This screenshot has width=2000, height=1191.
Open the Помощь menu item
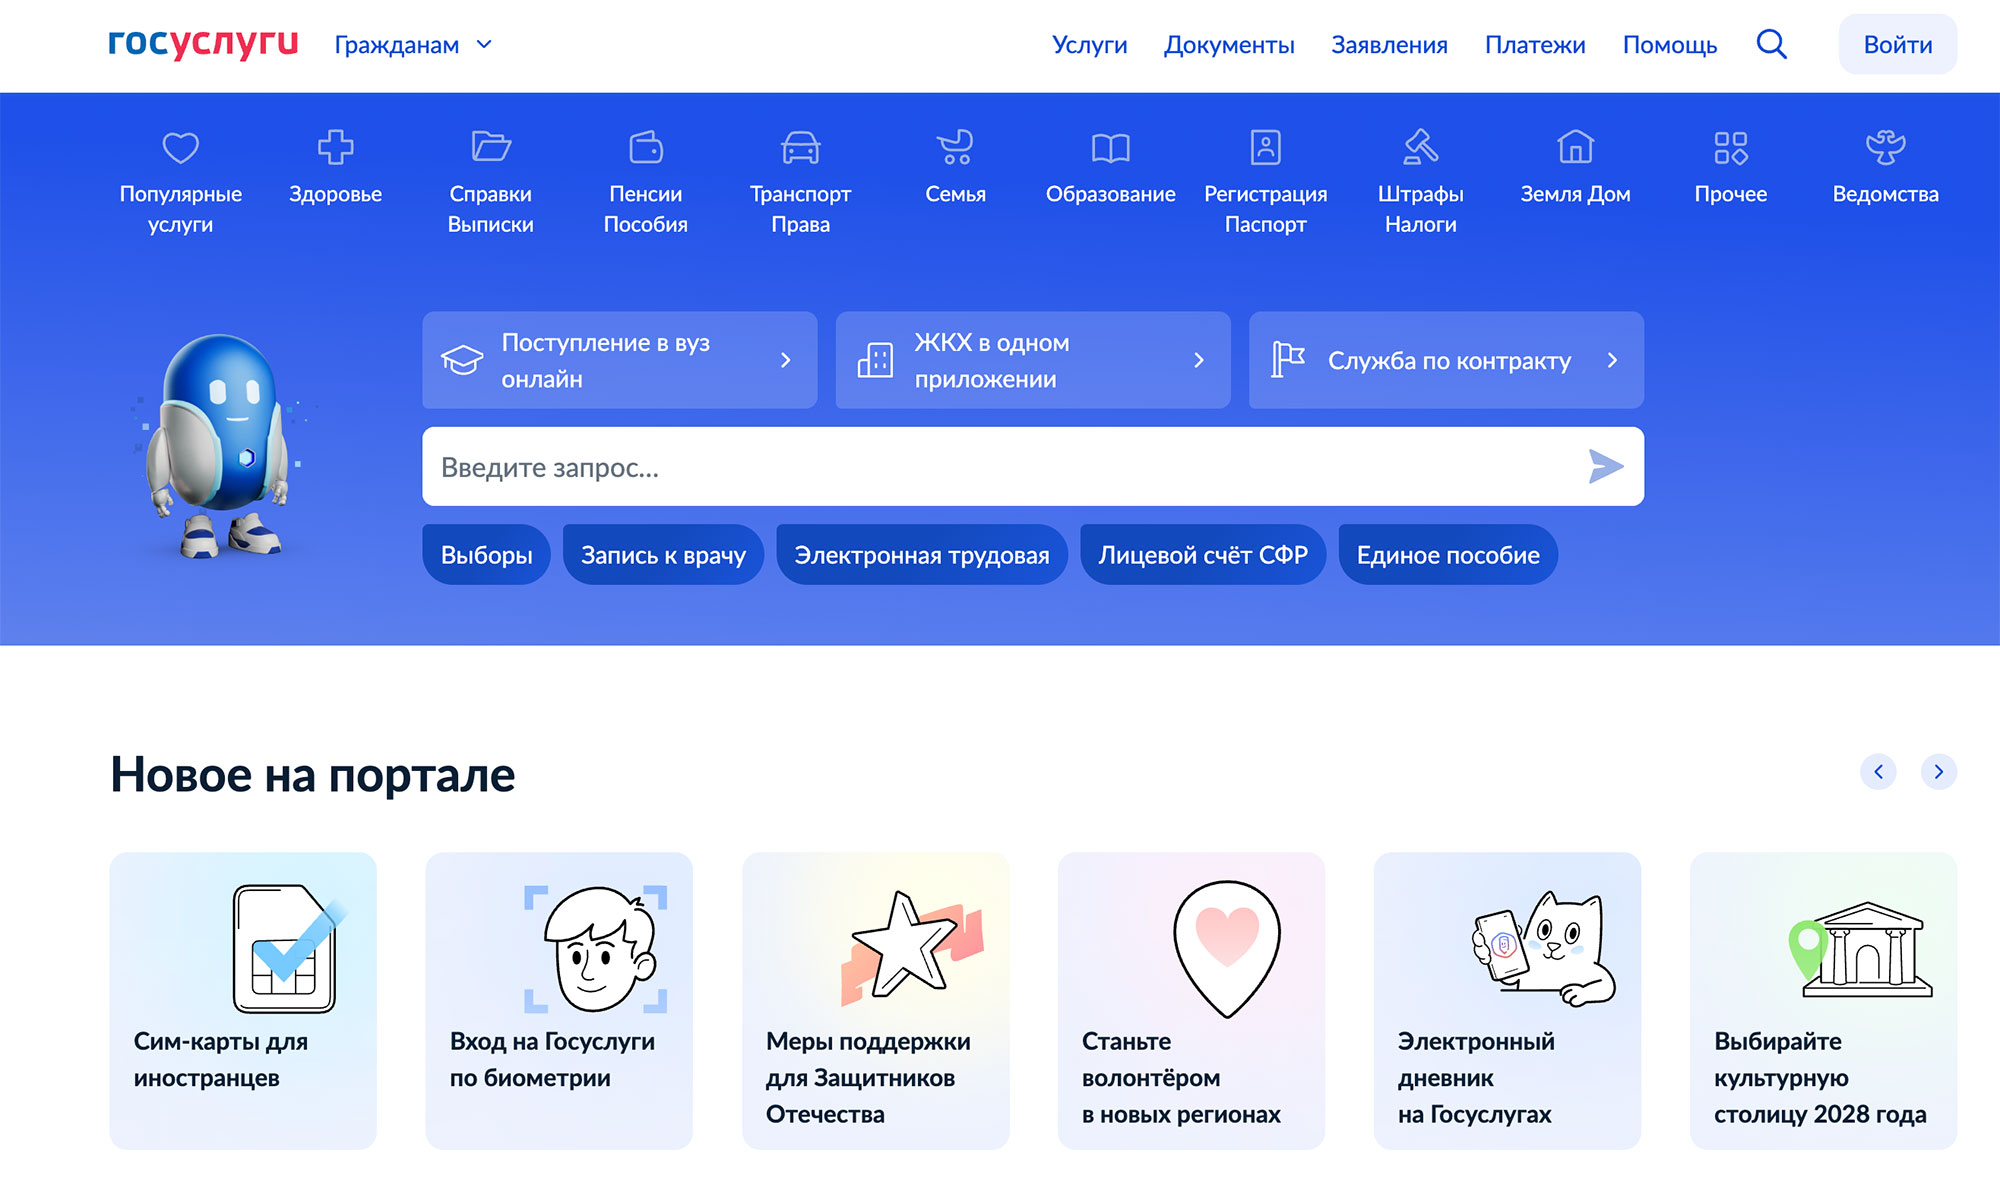(1670, 45)
